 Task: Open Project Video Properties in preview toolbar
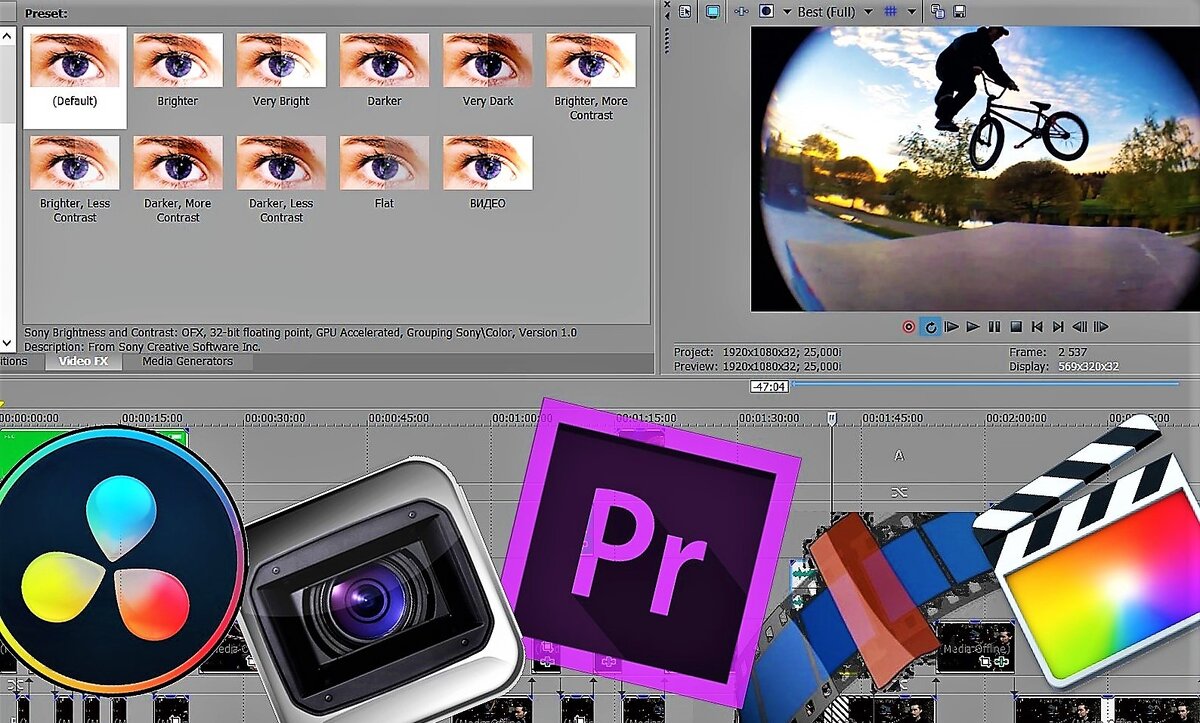point(685,11)
